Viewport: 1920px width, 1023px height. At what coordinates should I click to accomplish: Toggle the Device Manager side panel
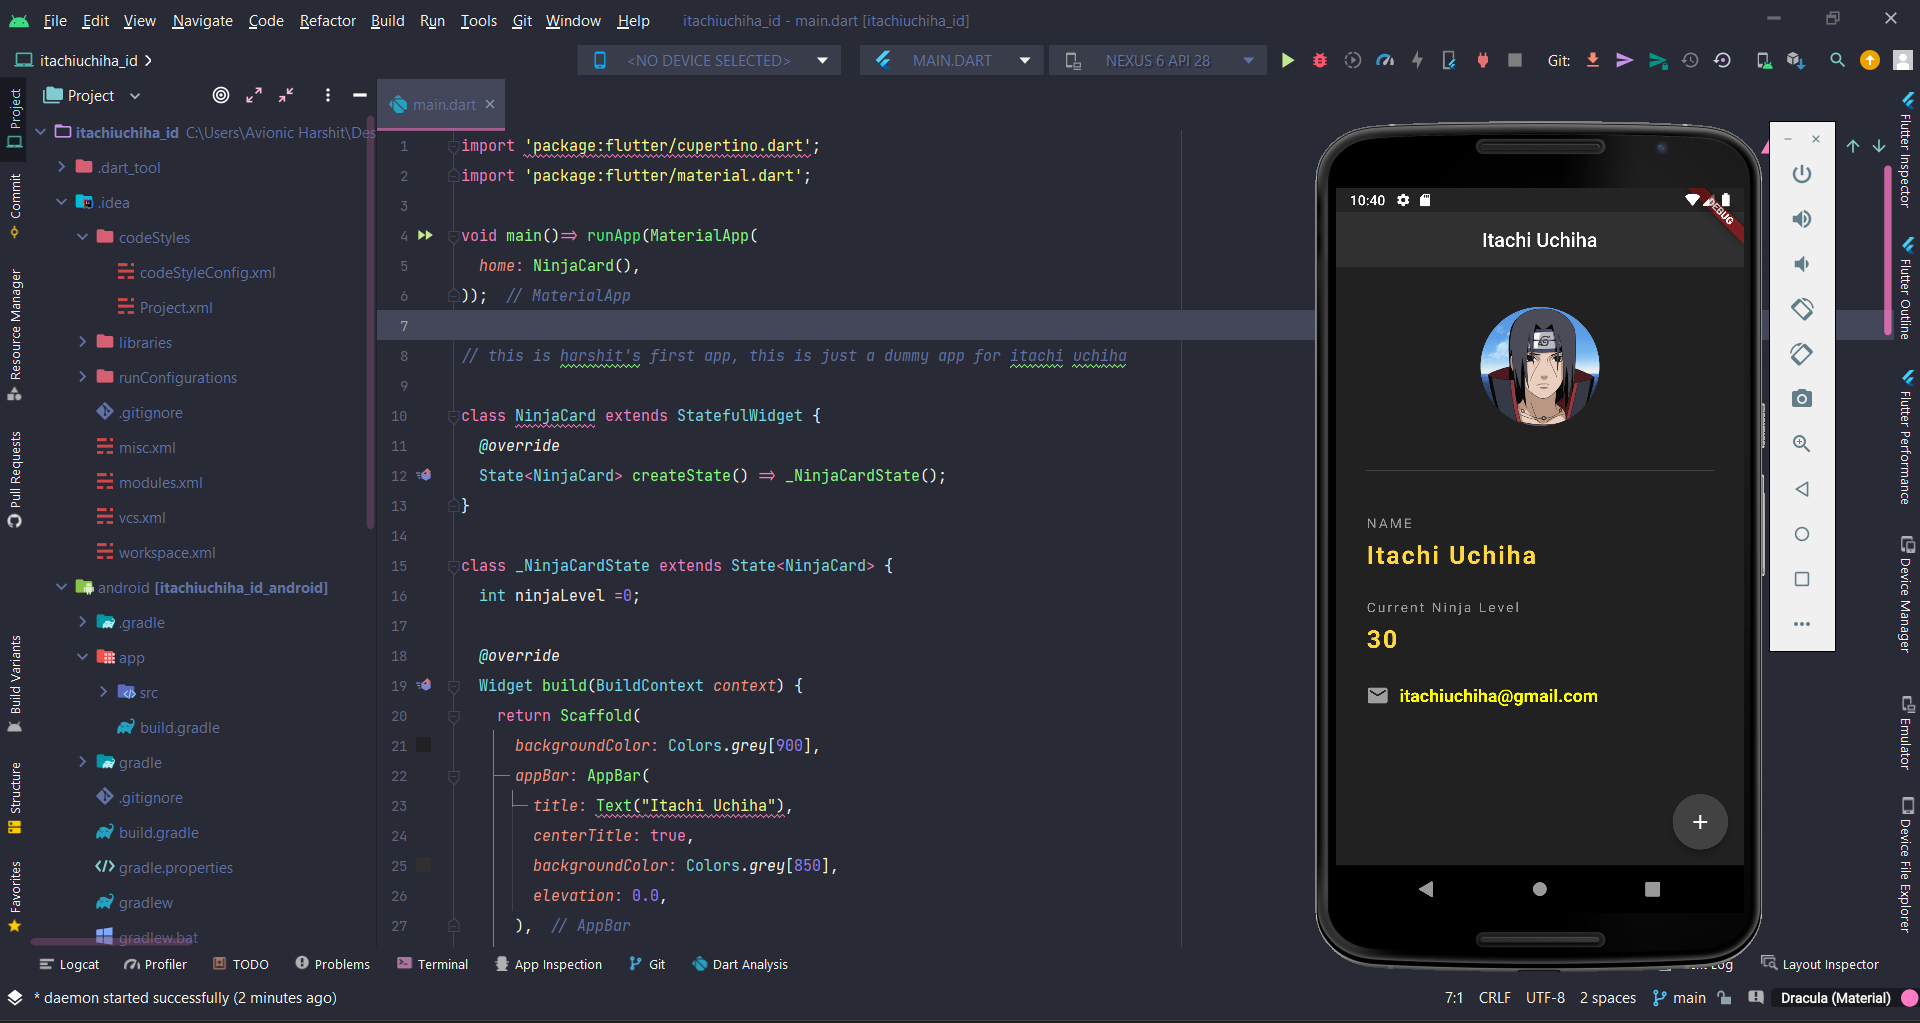click(1907, 594)
